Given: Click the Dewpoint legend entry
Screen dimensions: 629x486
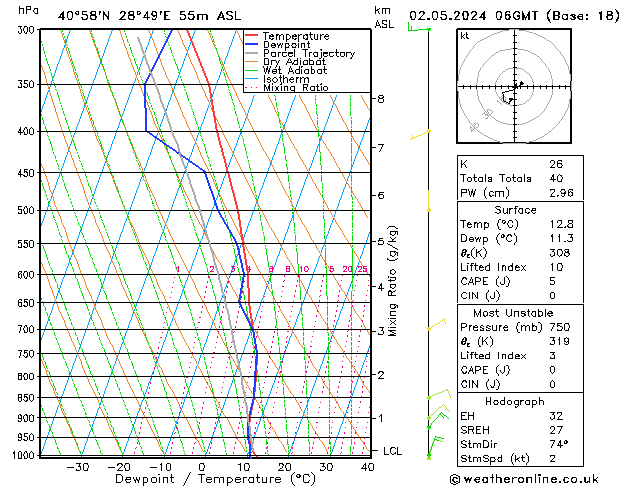Looking at the screenshot, I should click(x=286, y=45).
